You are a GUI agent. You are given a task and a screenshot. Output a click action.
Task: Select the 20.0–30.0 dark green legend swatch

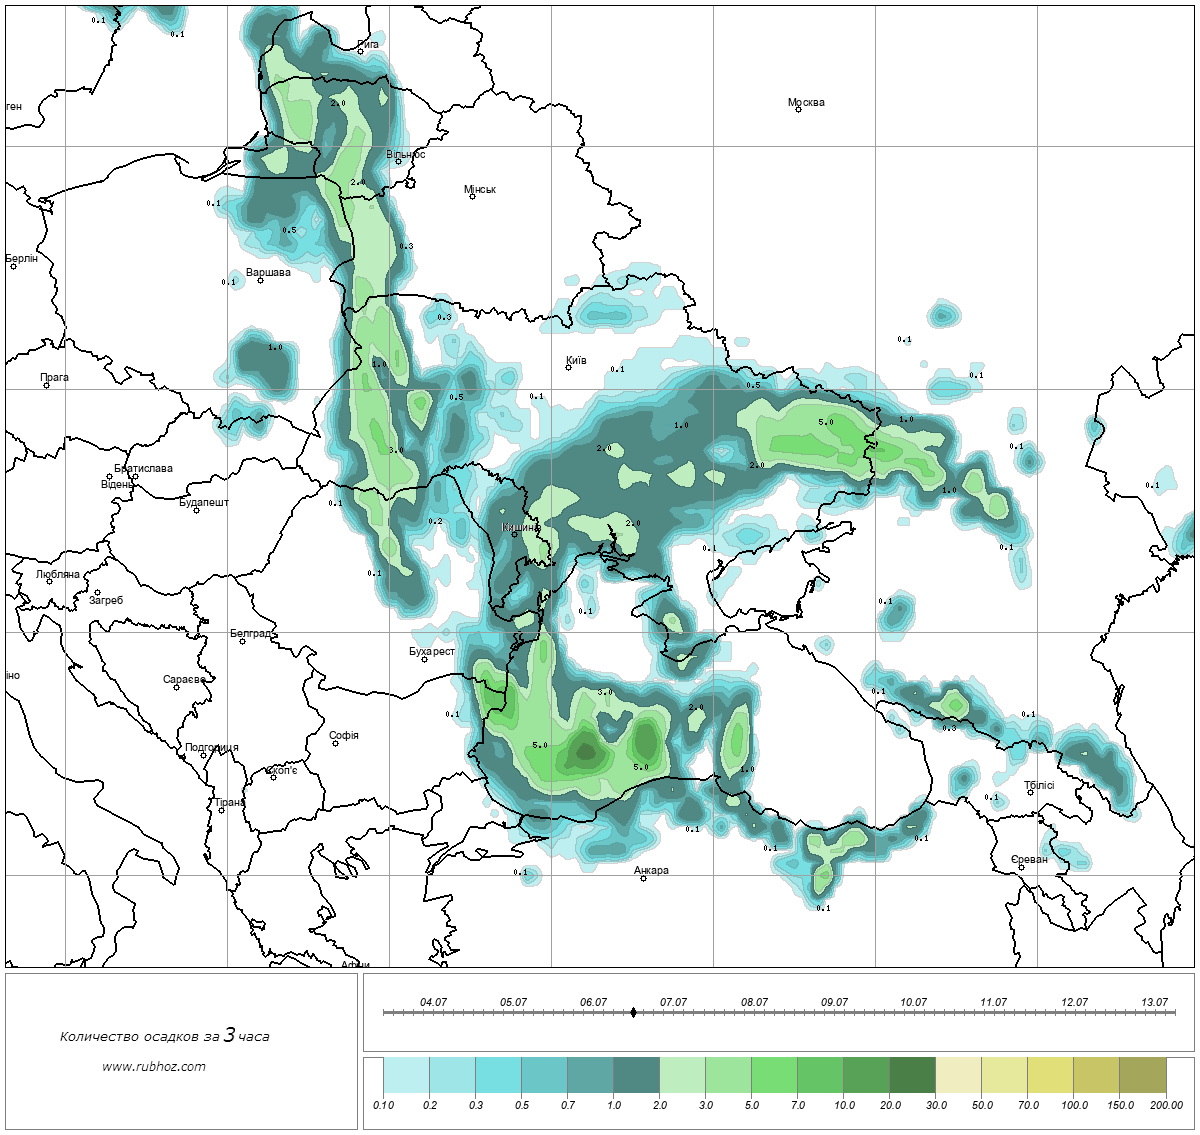pos(912,1077)
